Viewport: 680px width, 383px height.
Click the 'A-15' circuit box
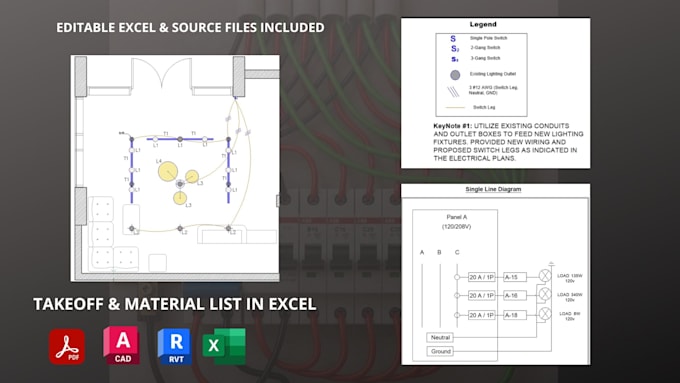pyautogui.click(x=515, y=277)
